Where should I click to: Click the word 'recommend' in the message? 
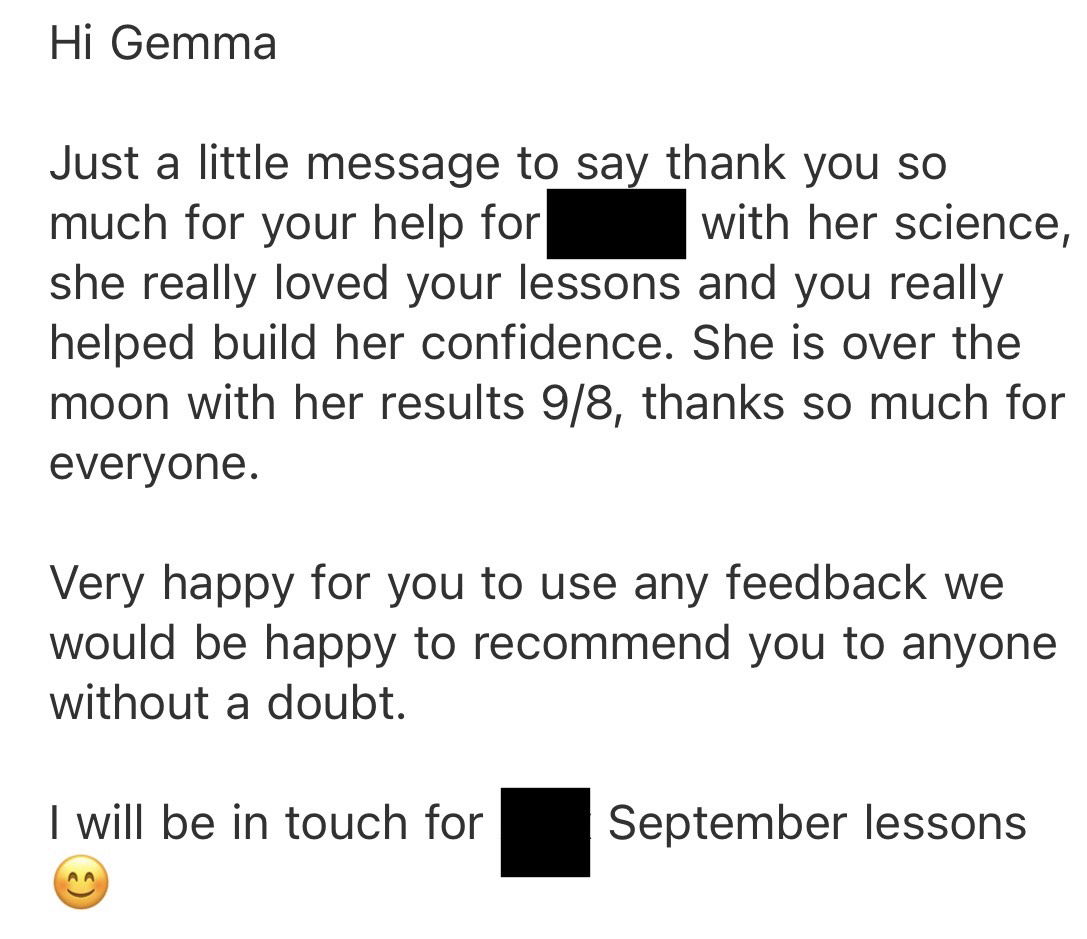[602, 643]
